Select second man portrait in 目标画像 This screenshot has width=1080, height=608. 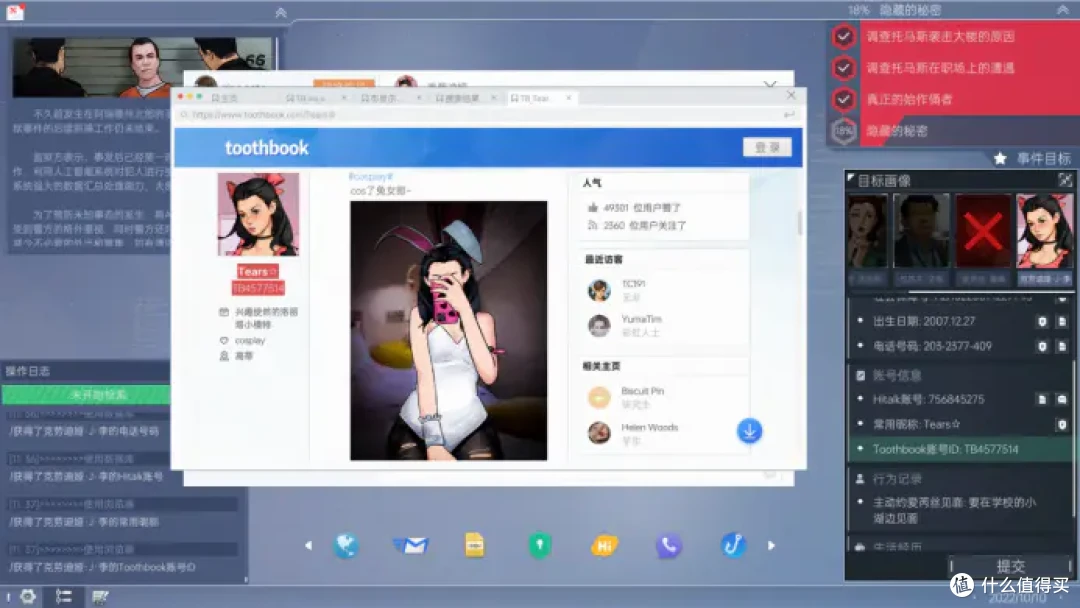tap(922, 231)
